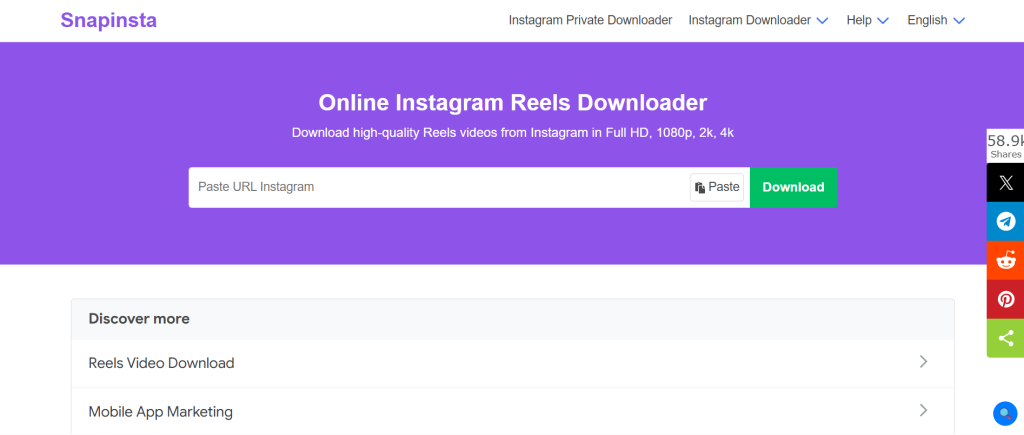Open Reels Video Download entry

513,363
